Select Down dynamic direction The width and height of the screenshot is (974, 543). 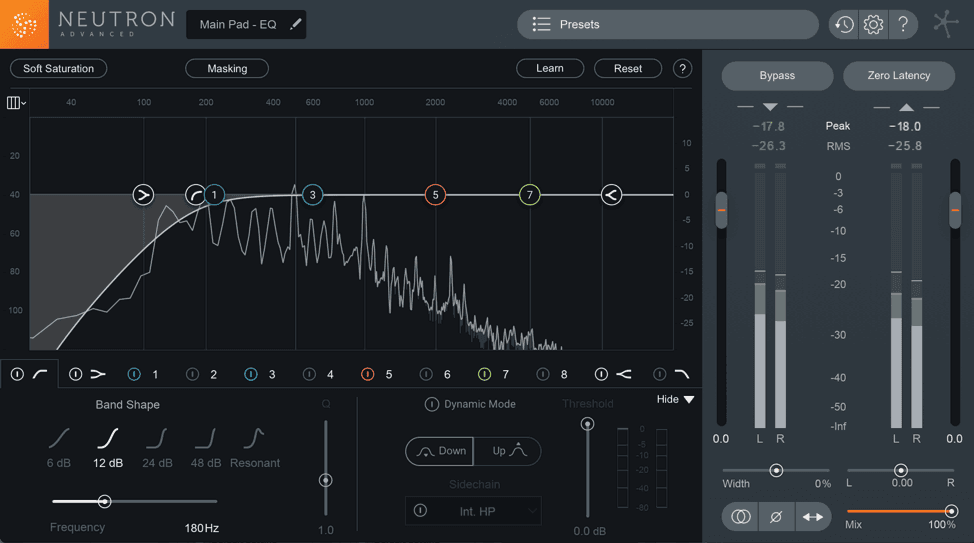coord(440,451)
